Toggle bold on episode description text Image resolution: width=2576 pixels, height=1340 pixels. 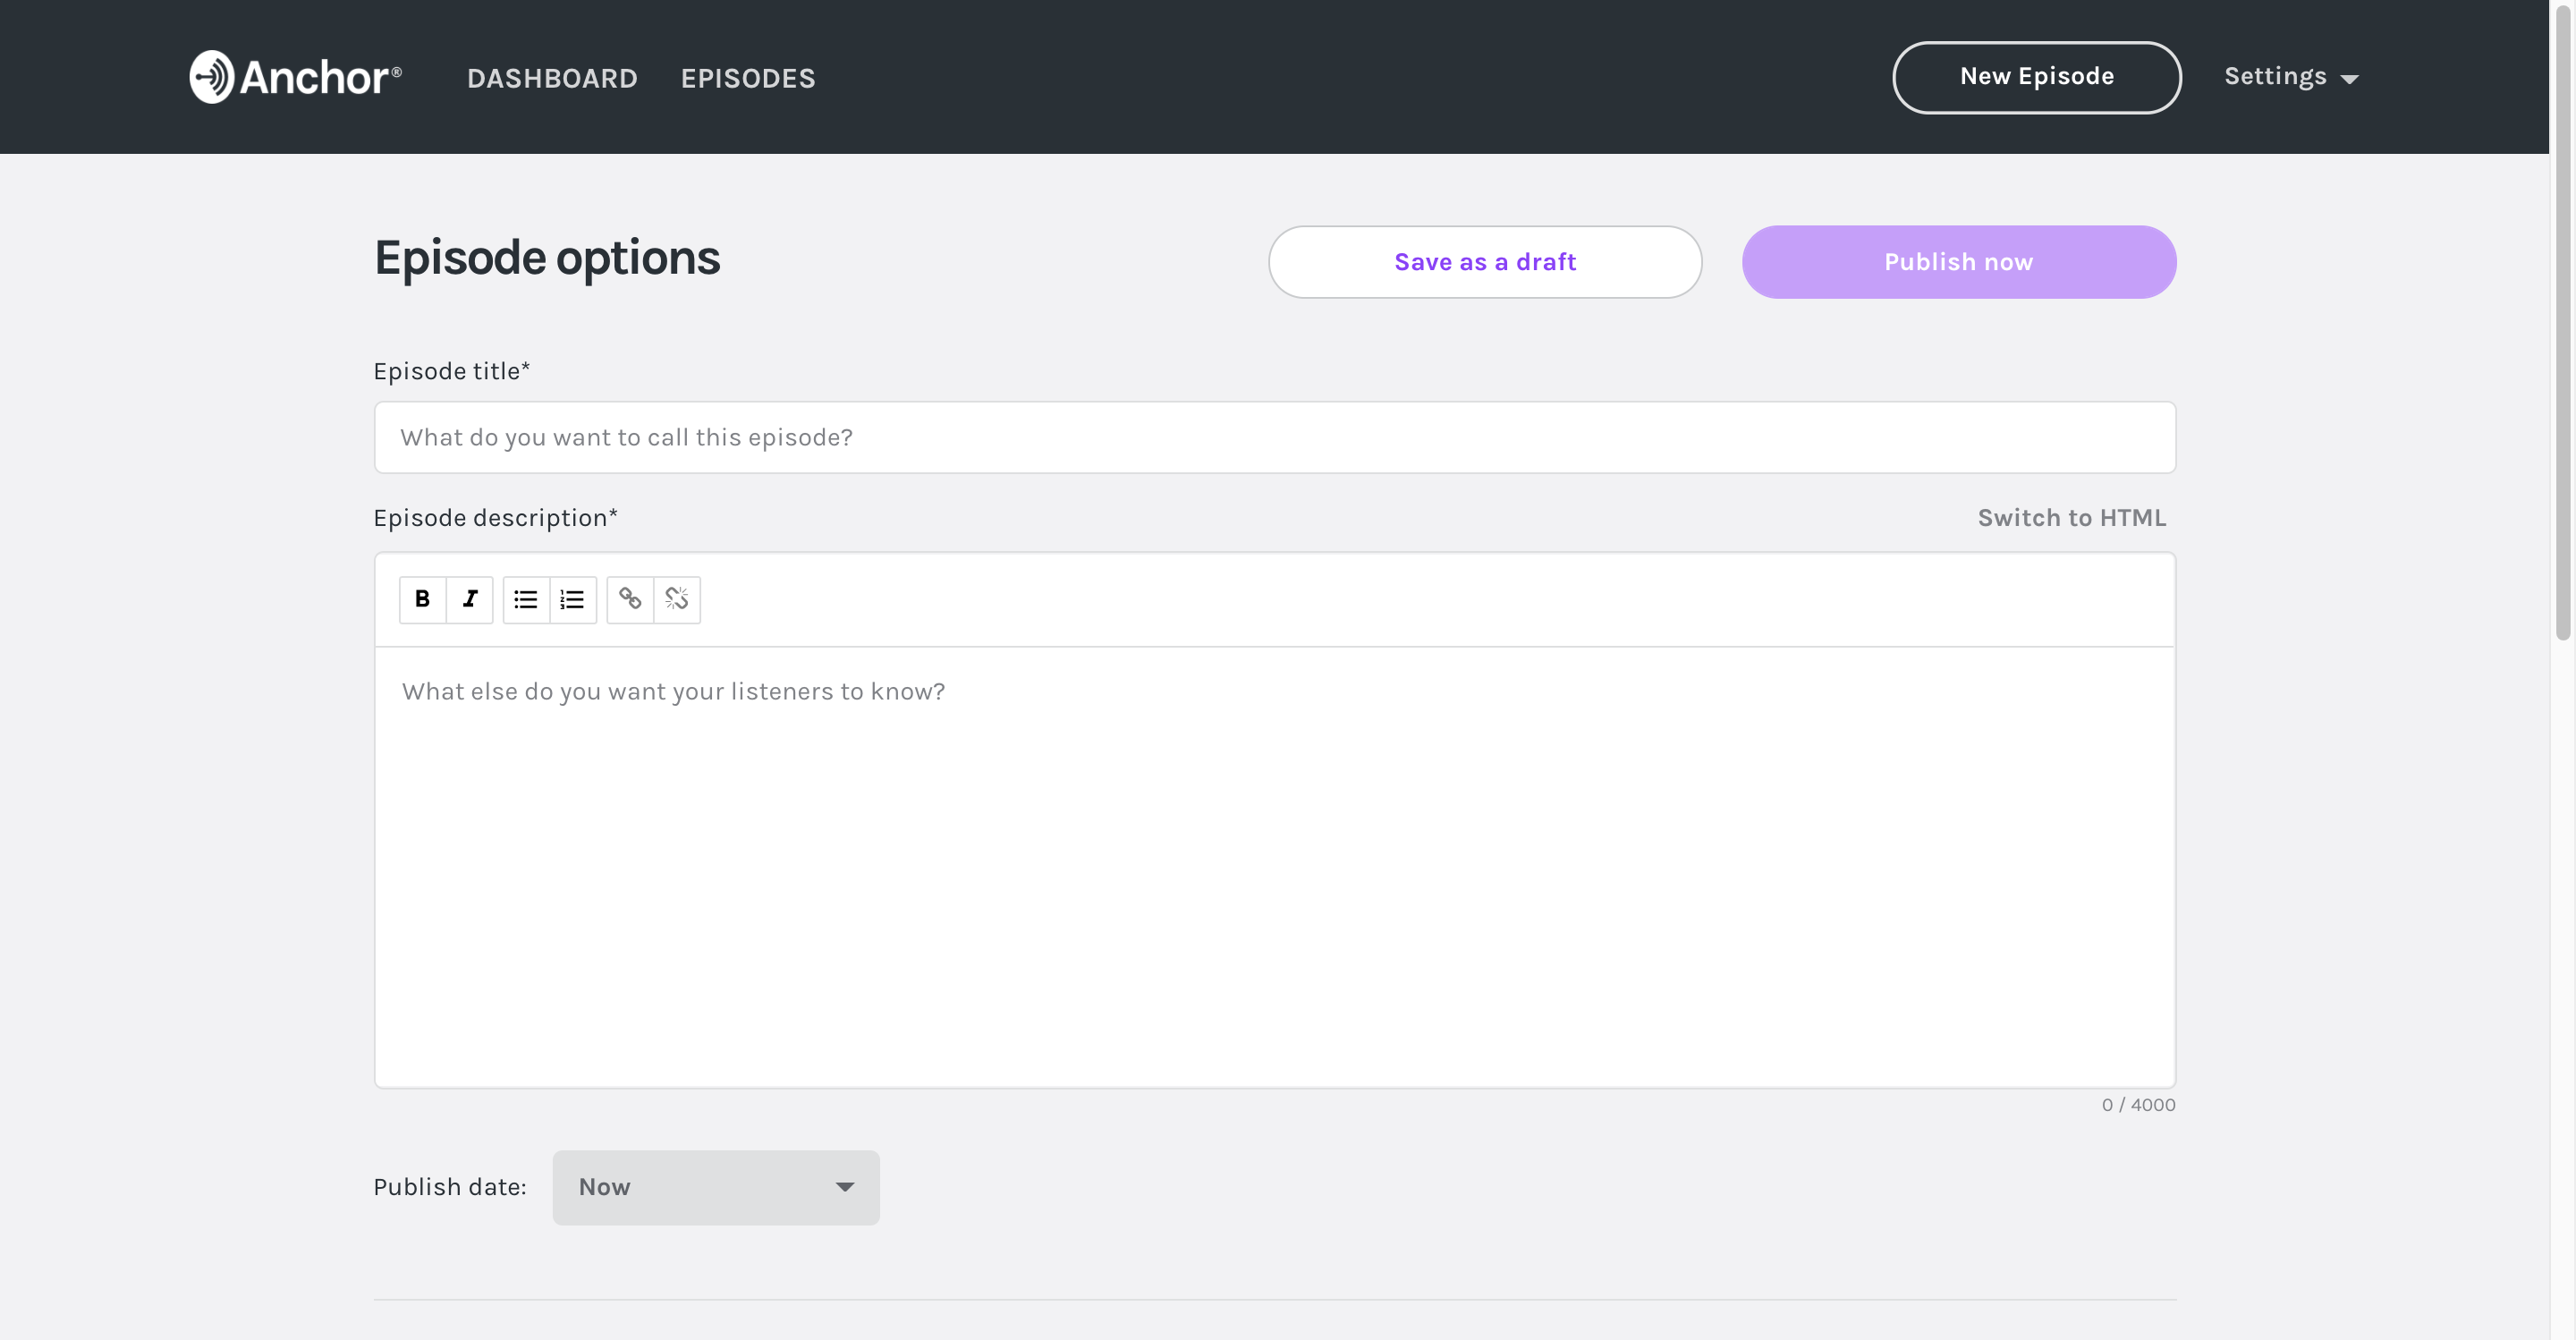422,598
